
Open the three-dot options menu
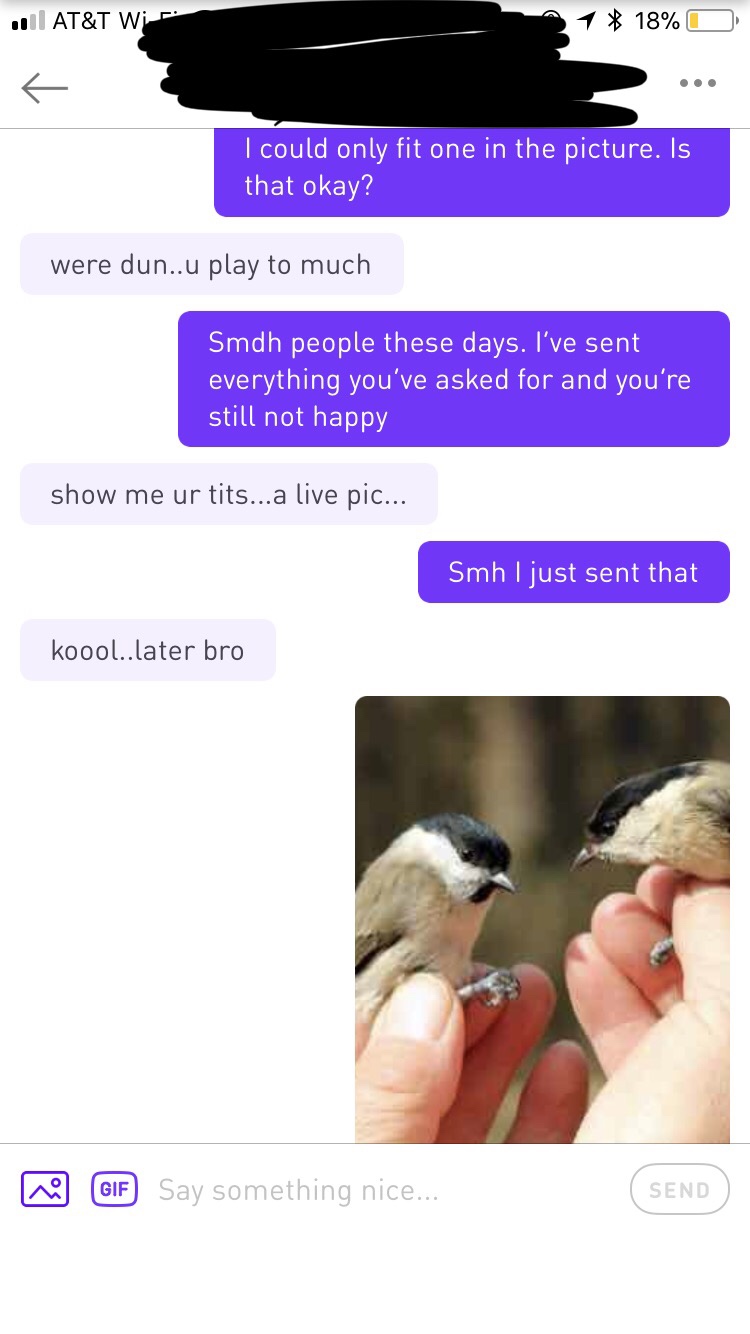click(697, 83)
